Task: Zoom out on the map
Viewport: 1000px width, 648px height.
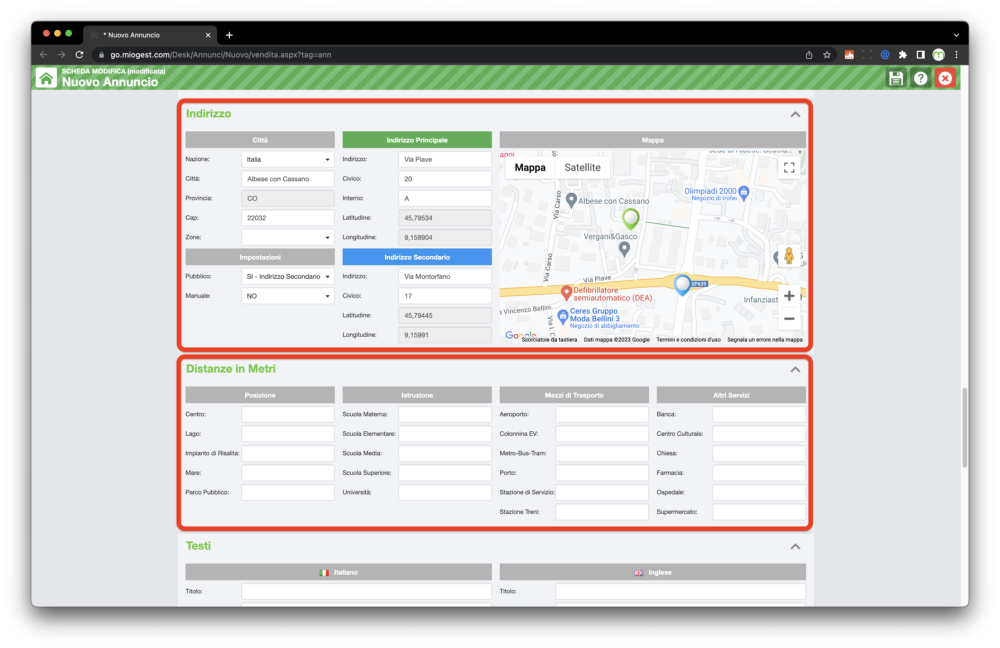Action: point(789,318)
